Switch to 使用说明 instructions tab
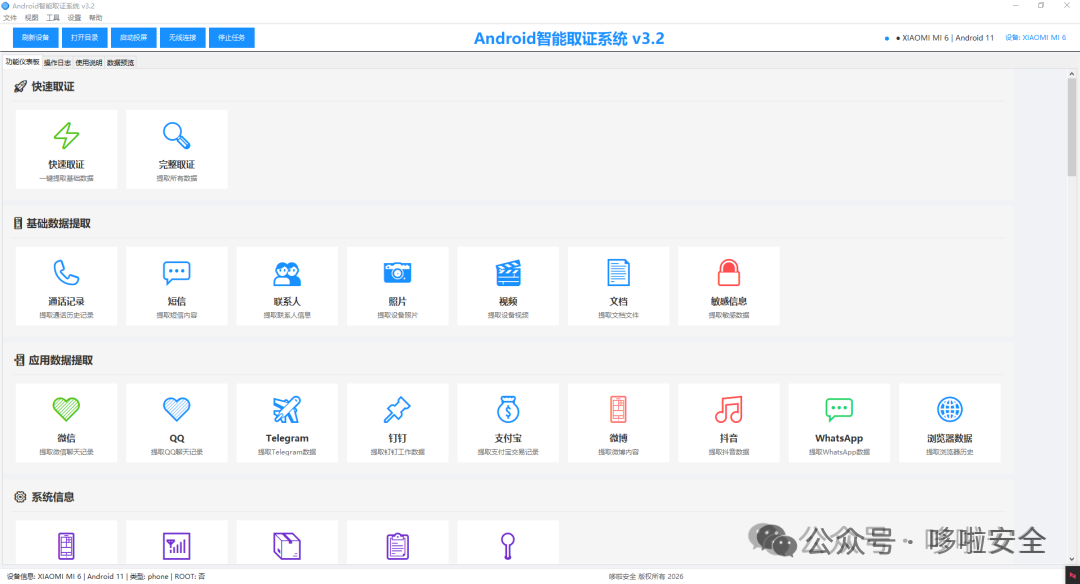 (89, 63)
